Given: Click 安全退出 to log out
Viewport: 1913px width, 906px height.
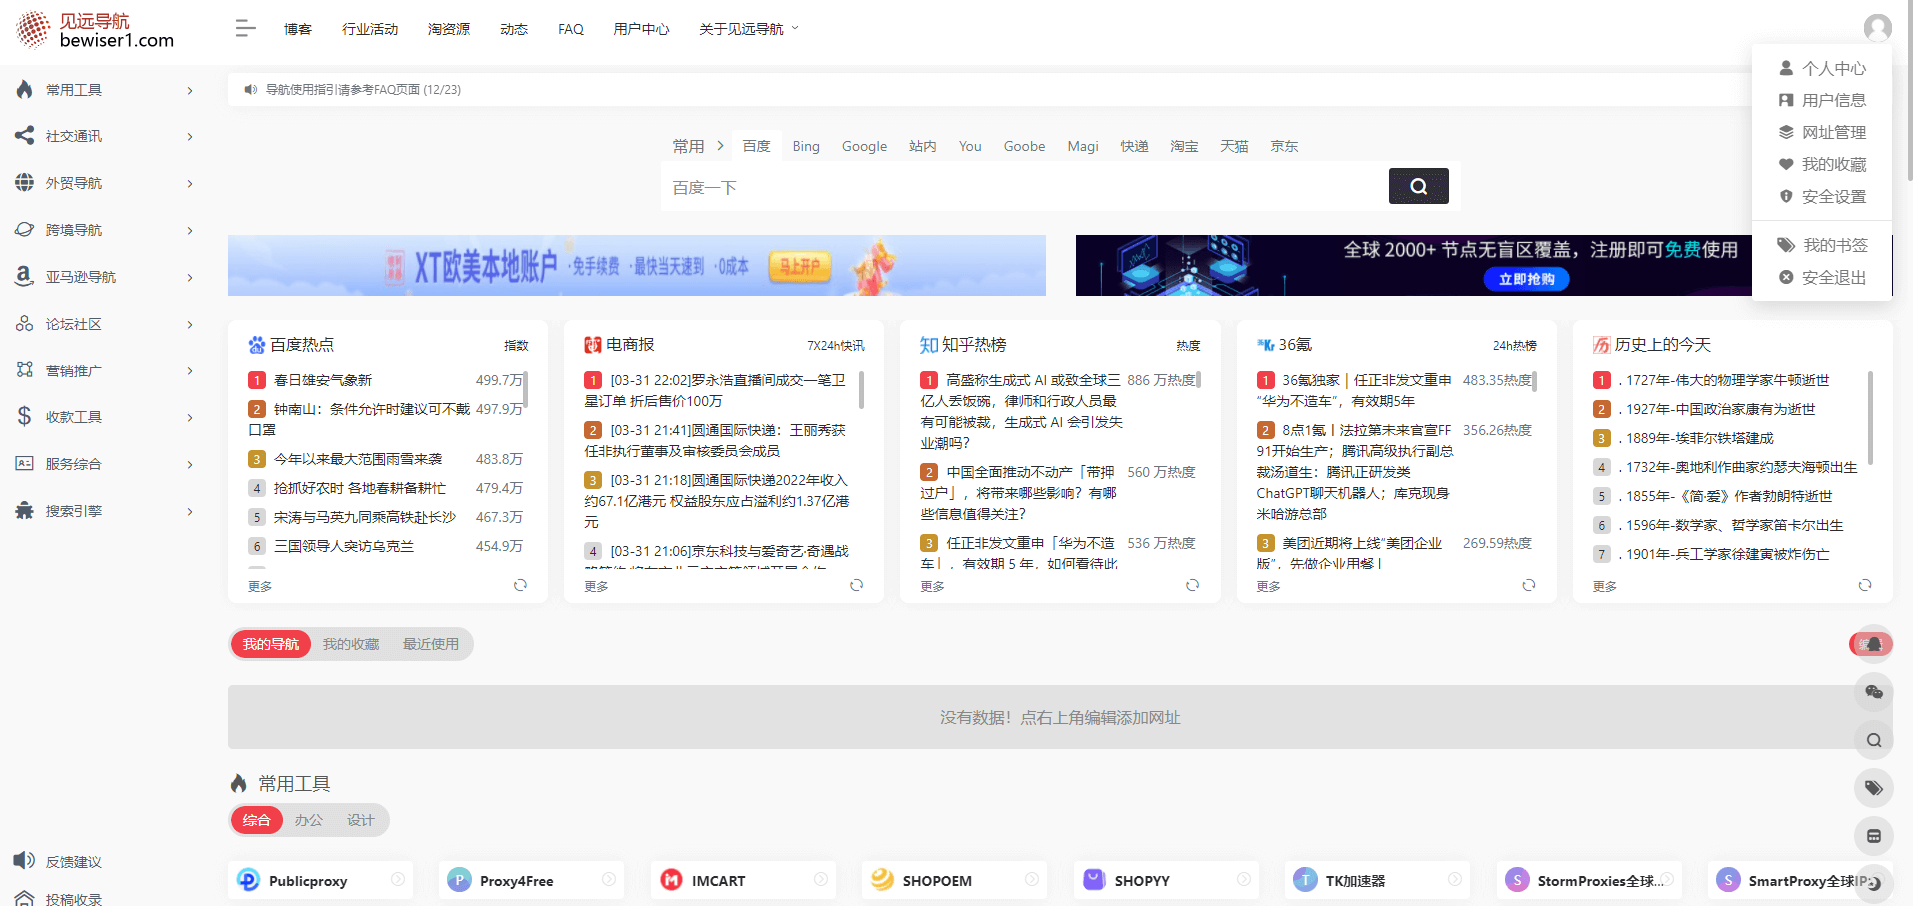Looking at the screenshot, I should point(1835,277).
